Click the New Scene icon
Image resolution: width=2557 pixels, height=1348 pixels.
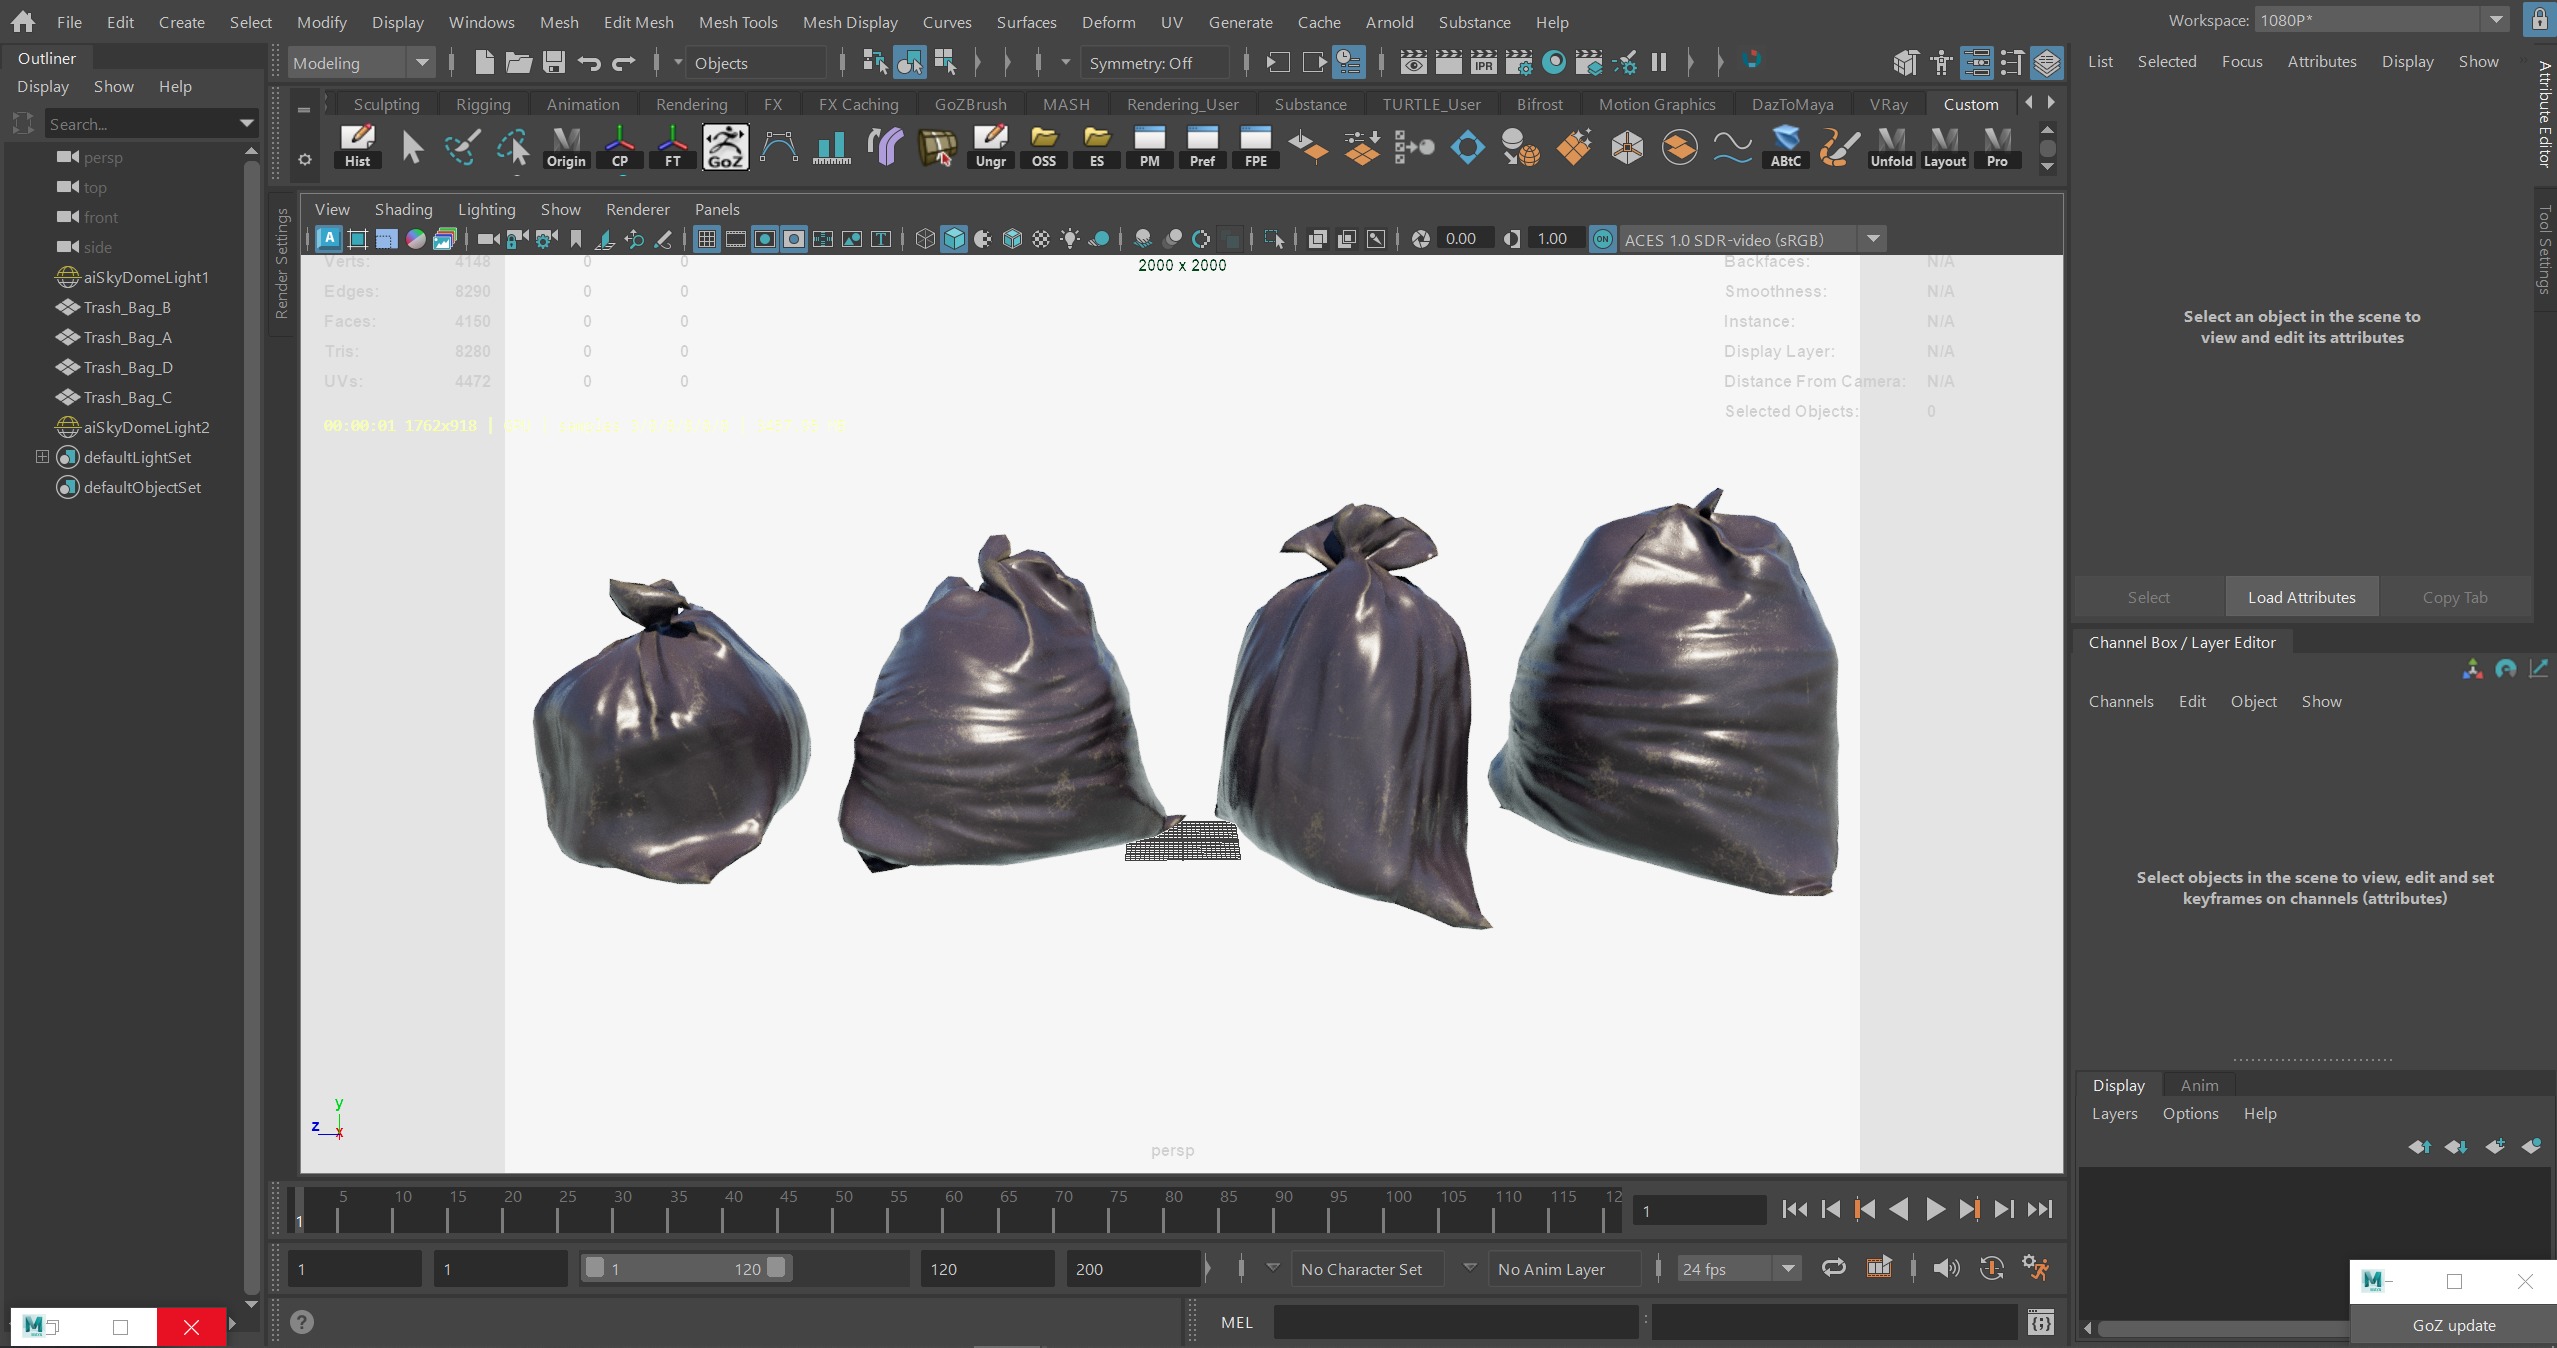pyautogui.click(x=484, y=62)
